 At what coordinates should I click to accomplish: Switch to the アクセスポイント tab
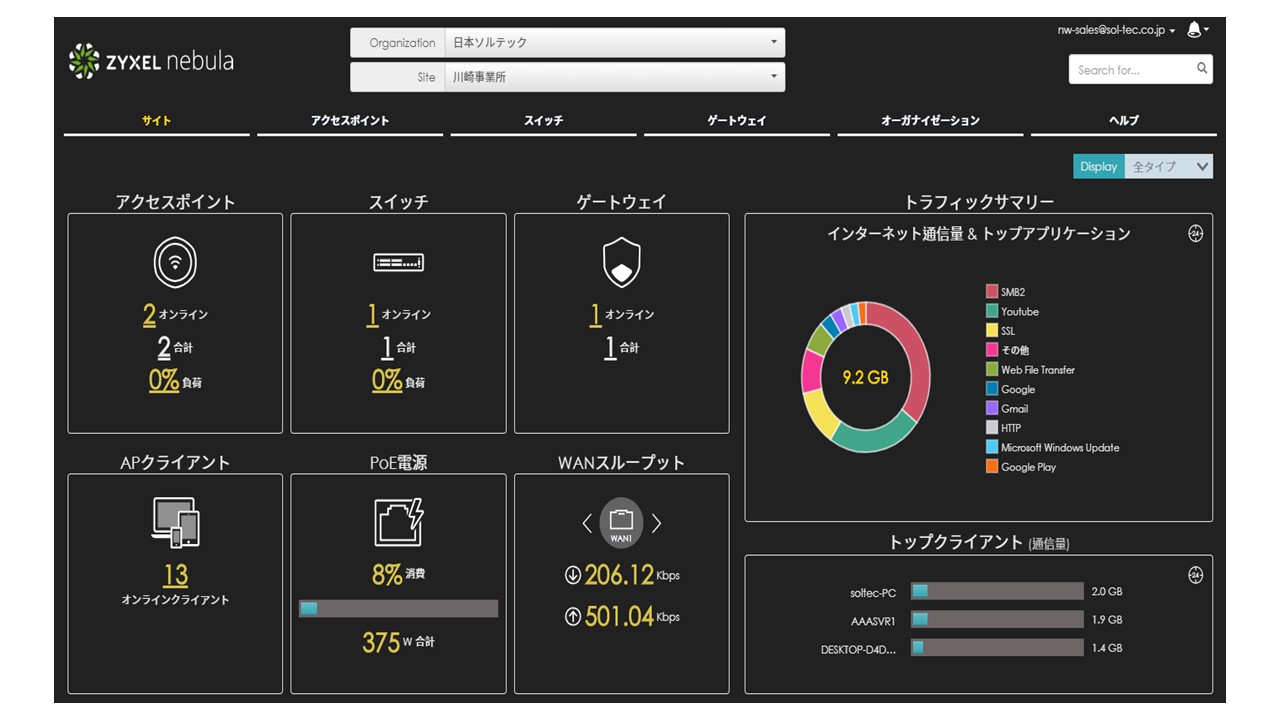tap(350, 120)
